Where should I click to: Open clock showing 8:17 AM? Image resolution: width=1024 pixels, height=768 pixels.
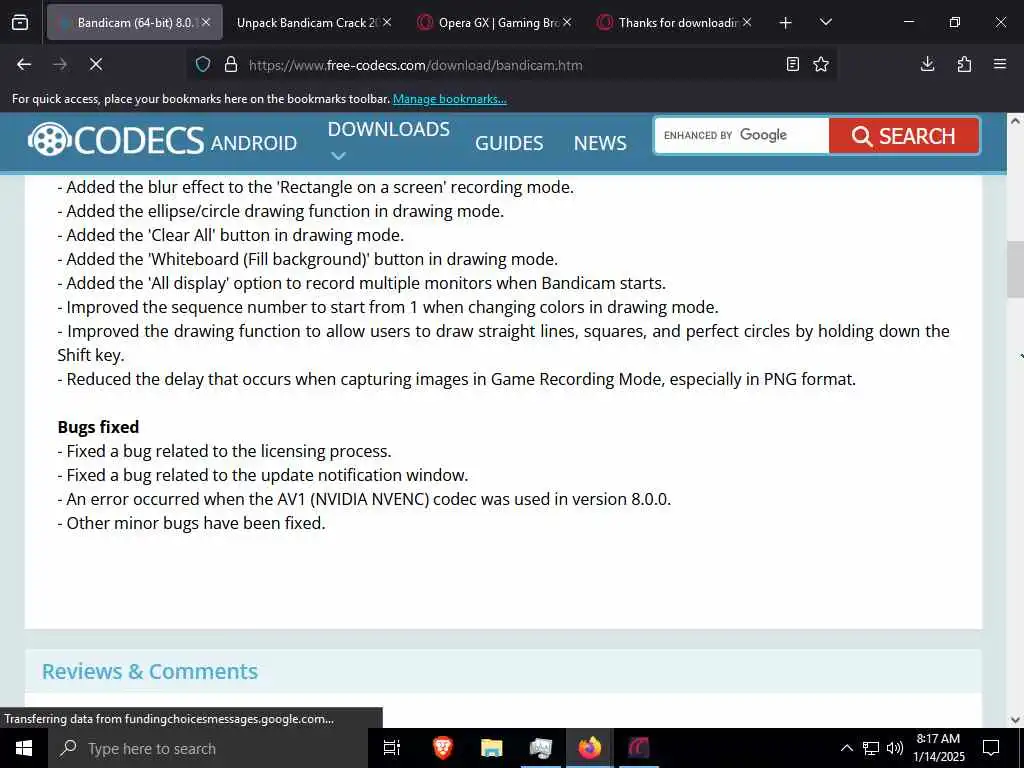pyautogui.click(x=939, y=748)
